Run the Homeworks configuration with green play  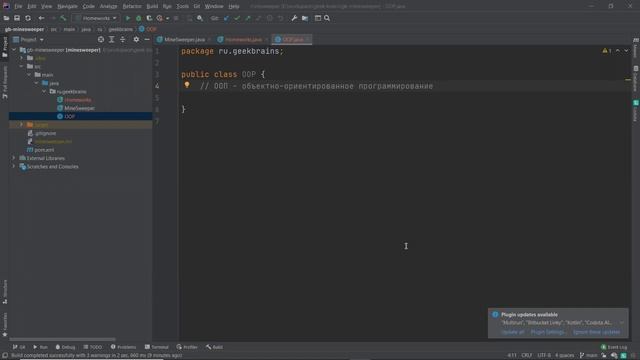tap(128, 18)
